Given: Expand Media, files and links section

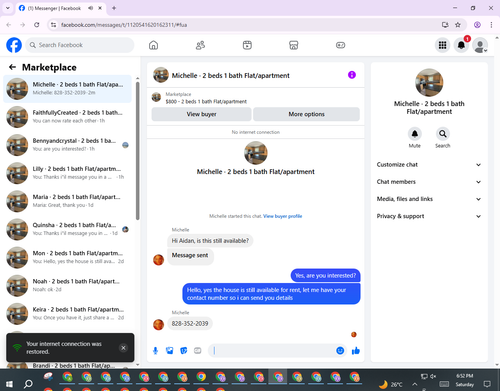Looking at the screenshot, I should [429, 199].
